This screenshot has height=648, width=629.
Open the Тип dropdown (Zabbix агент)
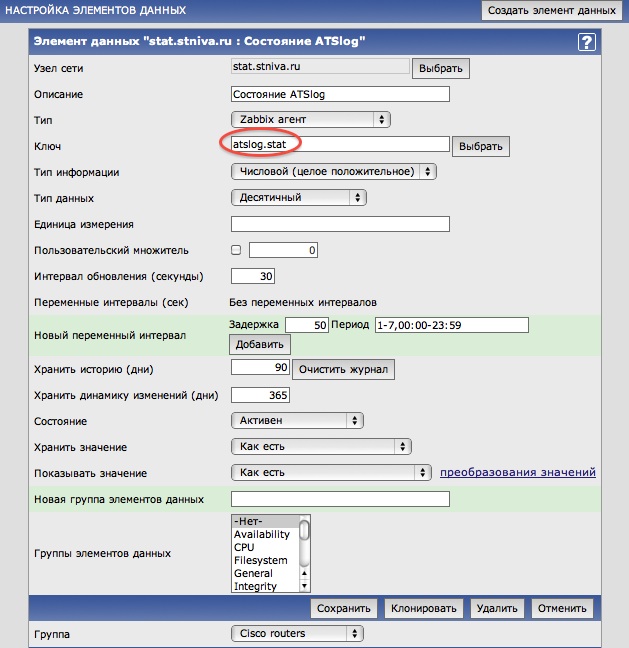310,120
